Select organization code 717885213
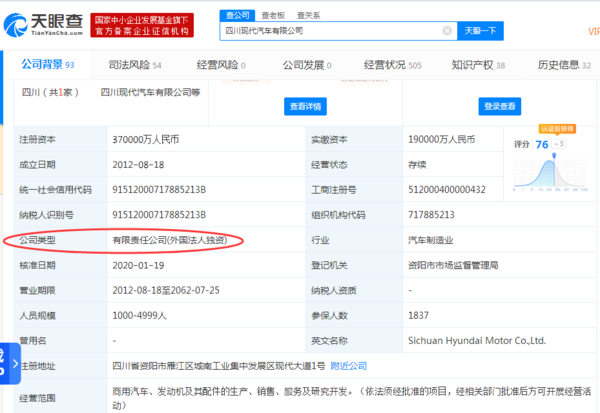This screenshot has width=600, height=413. pos(431,215)
